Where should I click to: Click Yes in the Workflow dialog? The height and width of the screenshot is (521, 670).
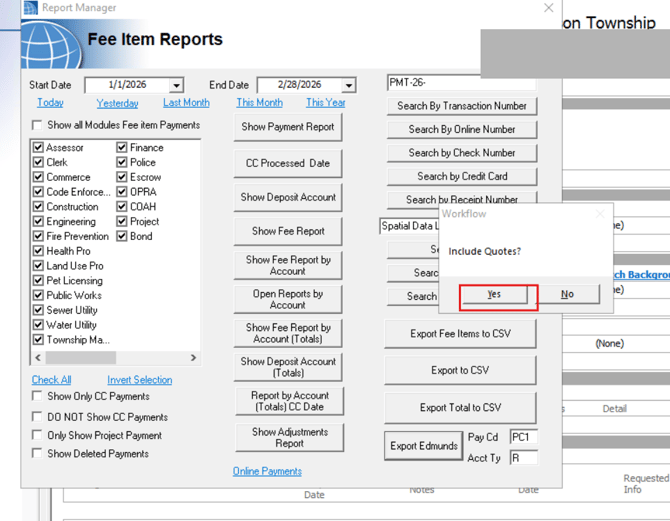(494, 294)
